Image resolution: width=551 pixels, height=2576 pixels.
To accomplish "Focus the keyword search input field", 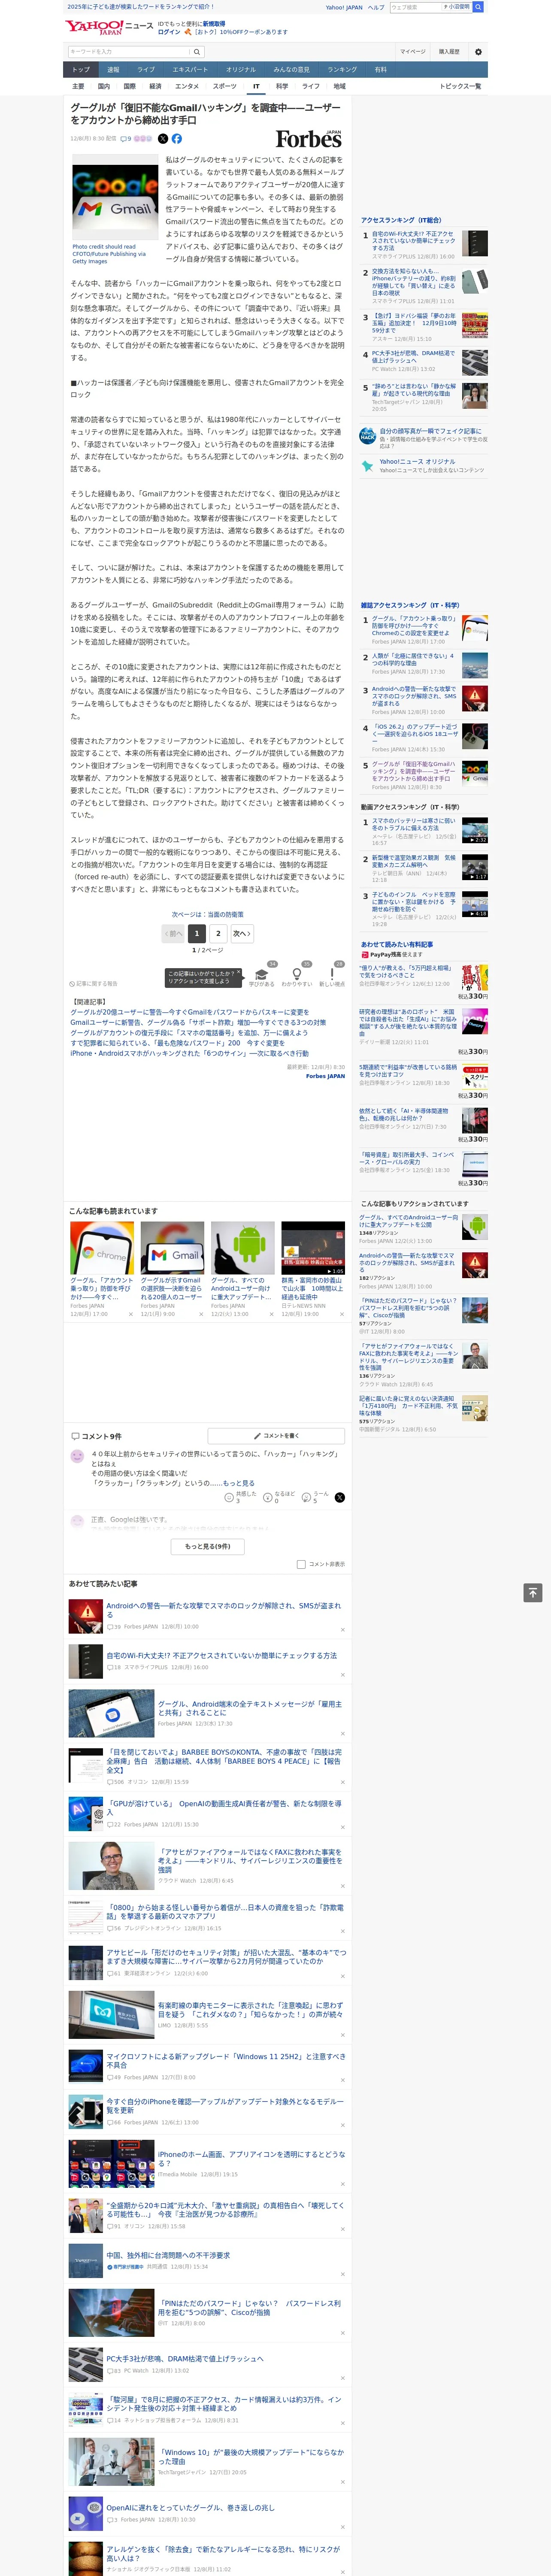I will (129, 51).
